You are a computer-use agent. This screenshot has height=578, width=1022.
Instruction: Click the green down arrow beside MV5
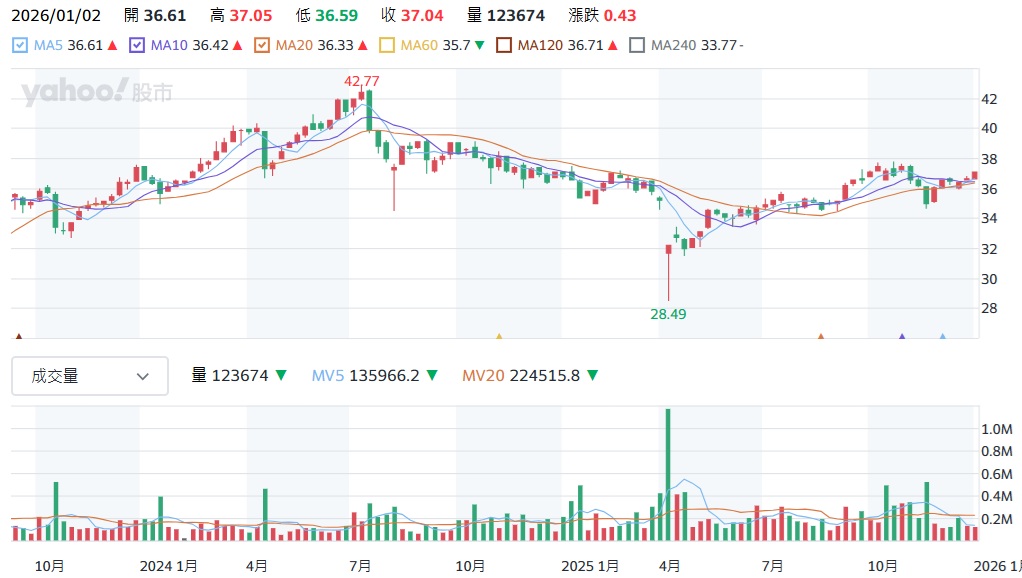coord(432,376)
